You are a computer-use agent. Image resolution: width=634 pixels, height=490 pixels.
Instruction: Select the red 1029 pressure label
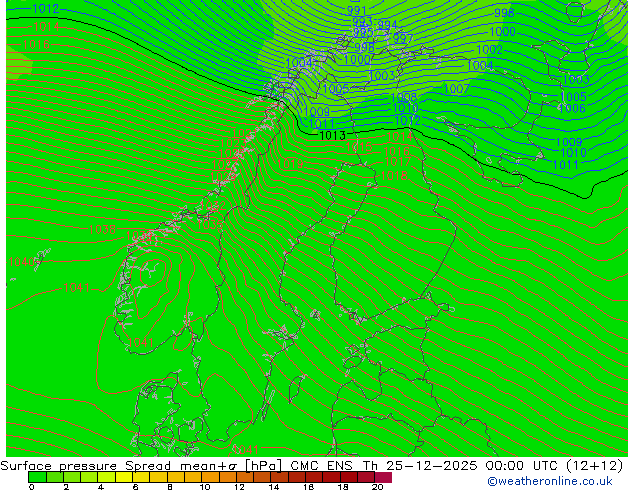[223, 177]
